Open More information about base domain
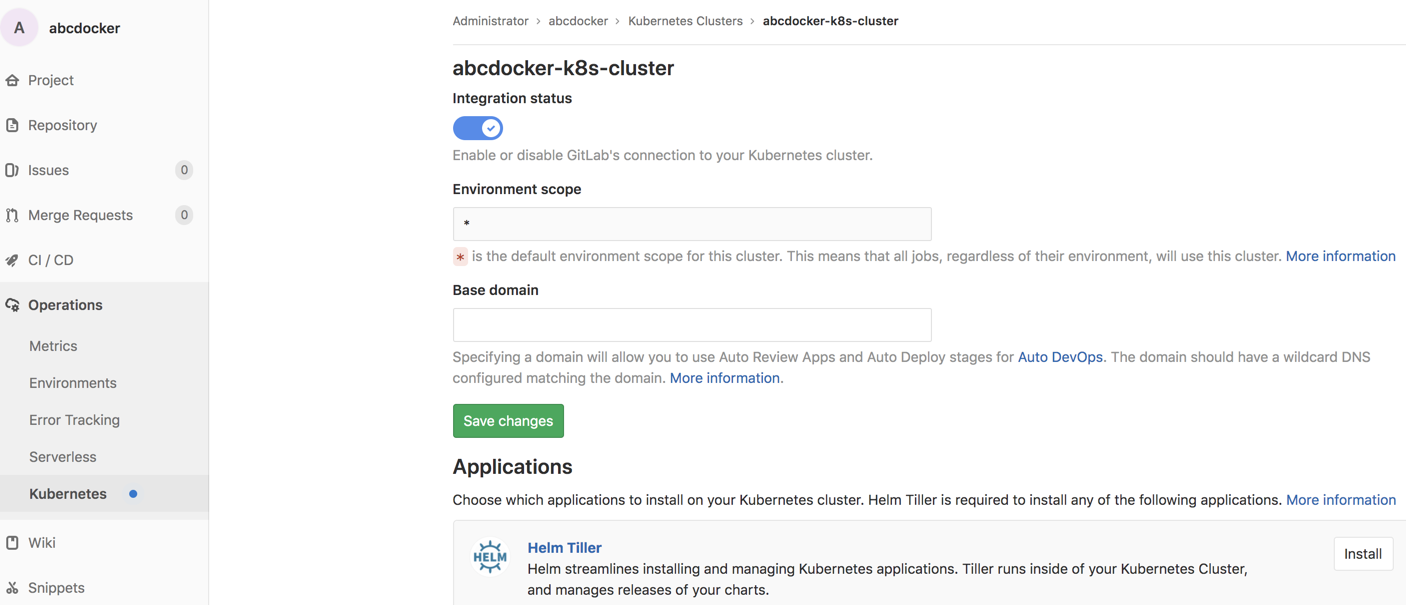The height and width of the screenshot is (605, 1406). pyautogui.click(x=725, y=378)
